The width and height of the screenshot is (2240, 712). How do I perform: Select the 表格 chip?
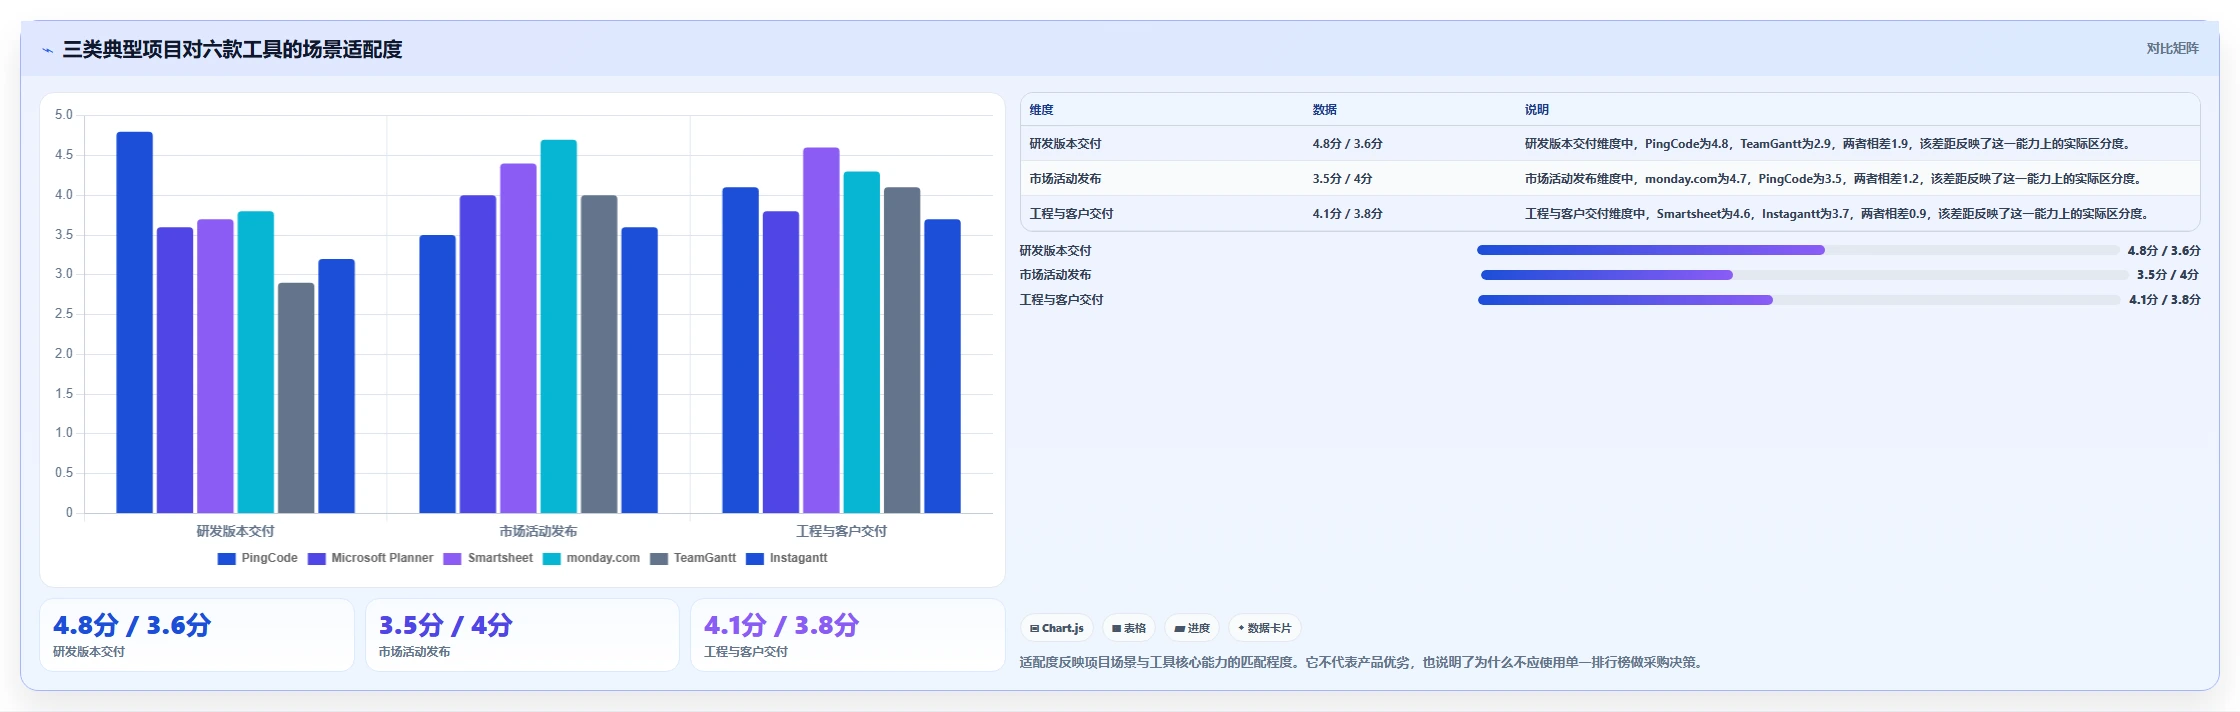tap(1129, 628)
